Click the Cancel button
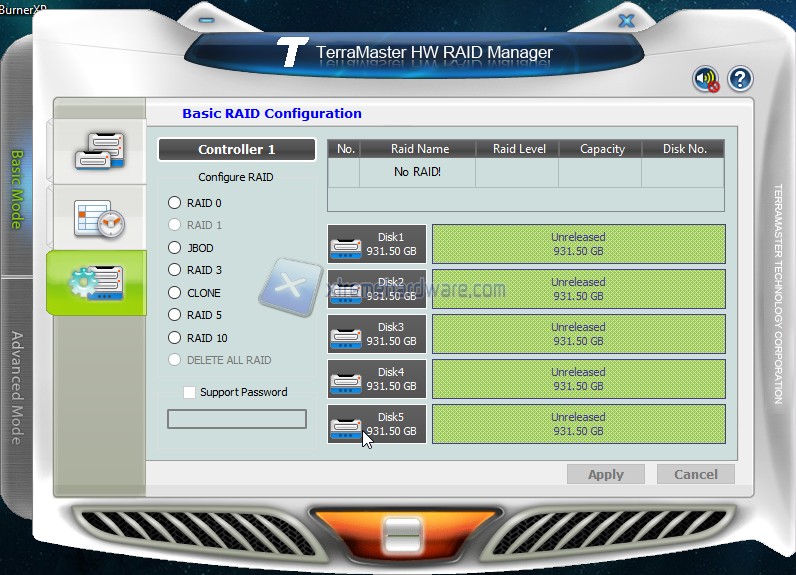The image size is (796, 575). pyautogui.click(x=695, y=474)
